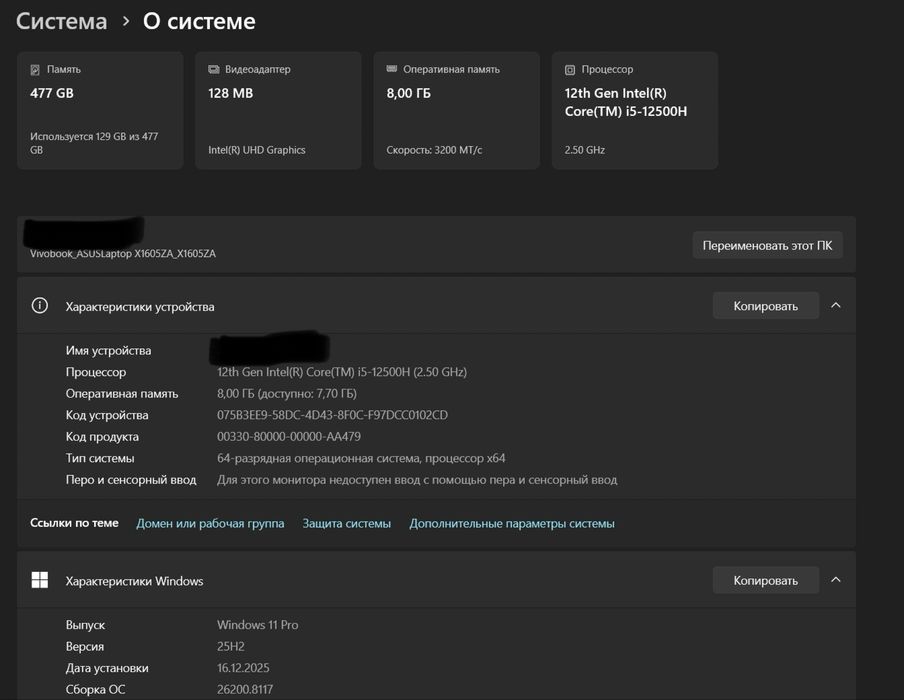
Task: Copy Windows specs via Копировать button
Action: (x=766, y=580)
